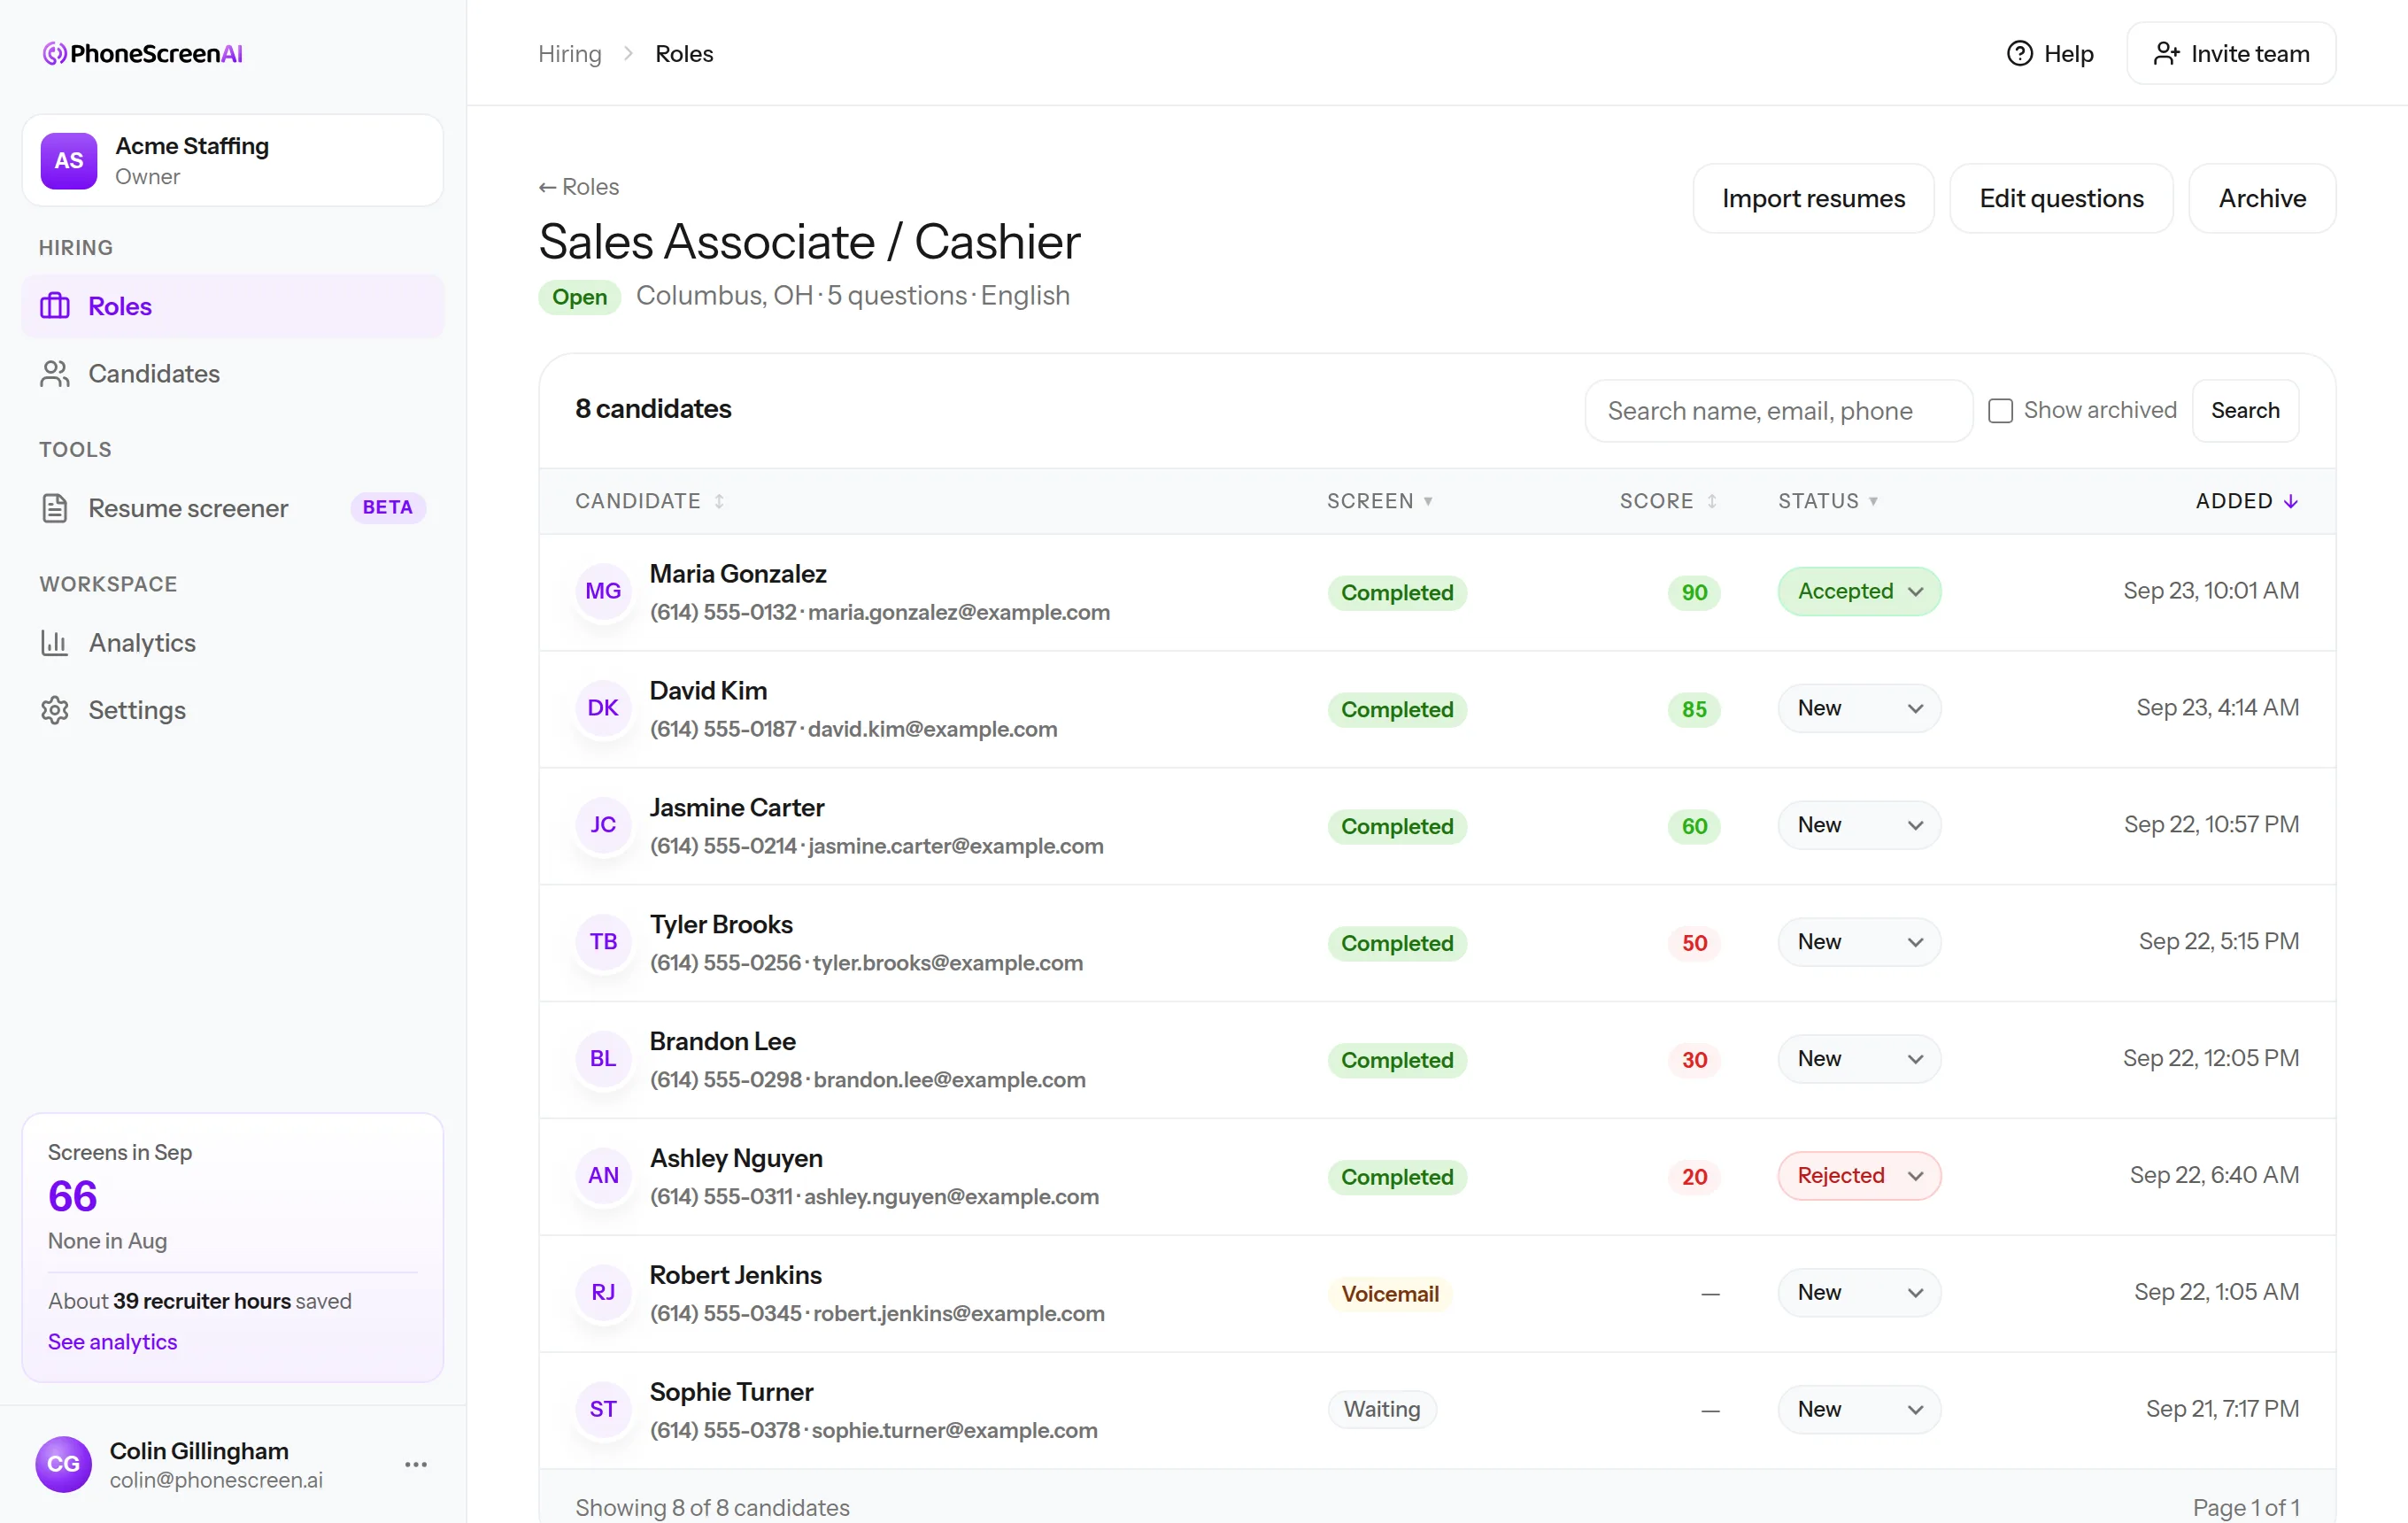Screen dimensions: 2408x1523
Task: Sort by the Score column header
Action: pos(1668,501)
